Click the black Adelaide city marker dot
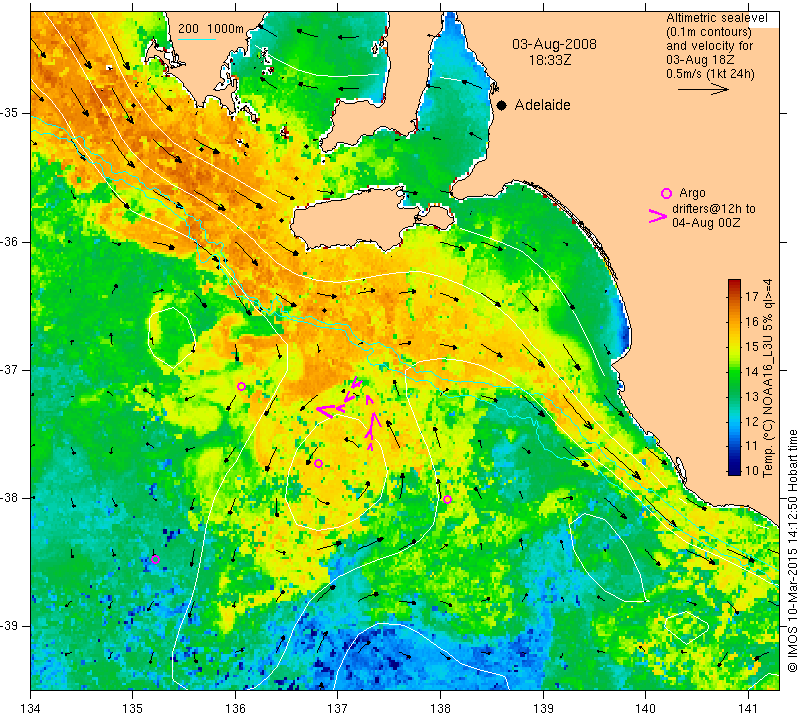 pyautogui.click(x=502, y=105)
